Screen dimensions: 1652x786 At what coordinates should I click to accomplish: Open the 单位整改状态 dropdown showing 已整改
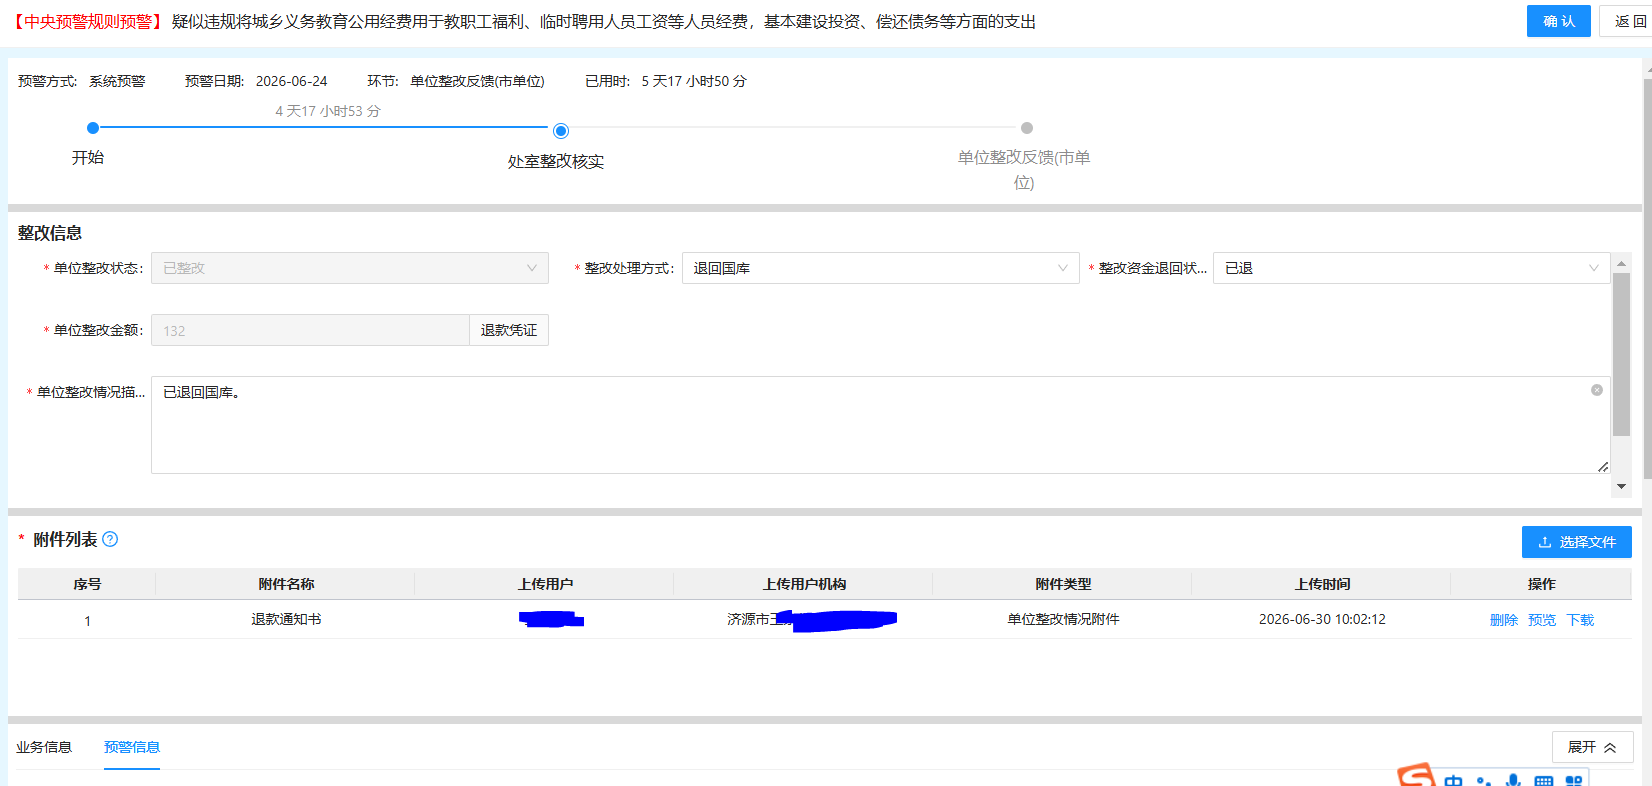coord(350,268)
